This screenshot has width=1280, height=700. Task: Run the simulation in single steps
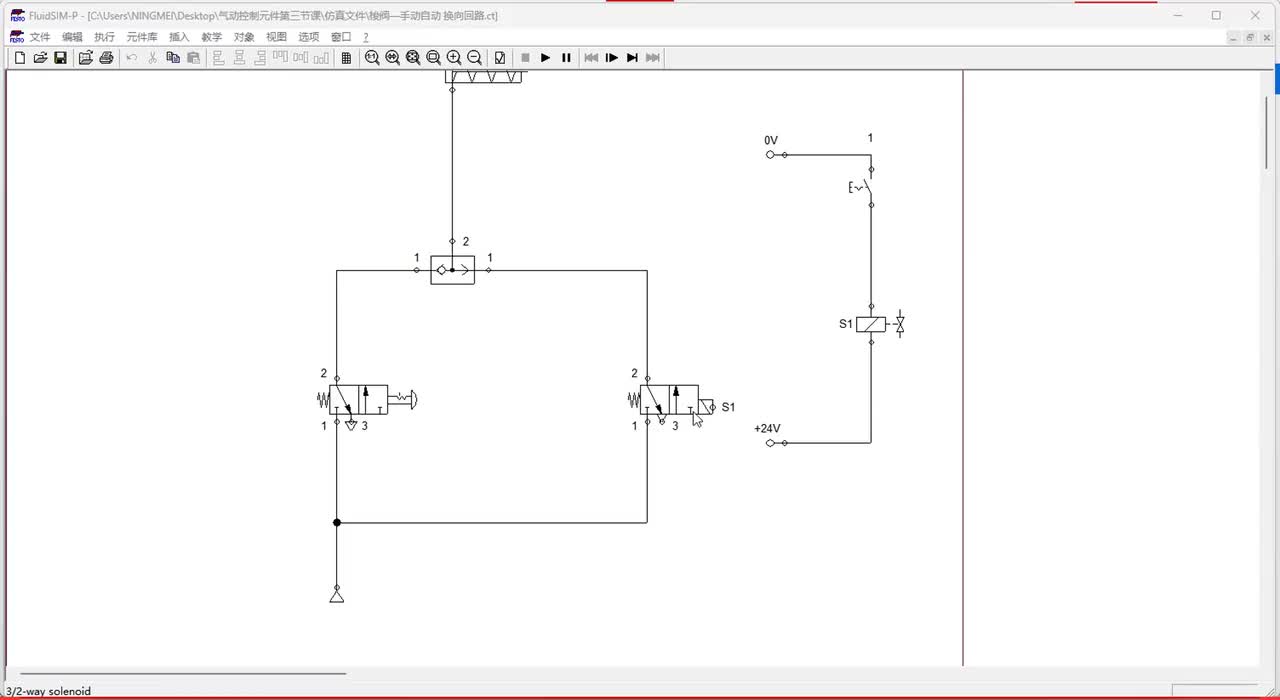tap(612, 58)
